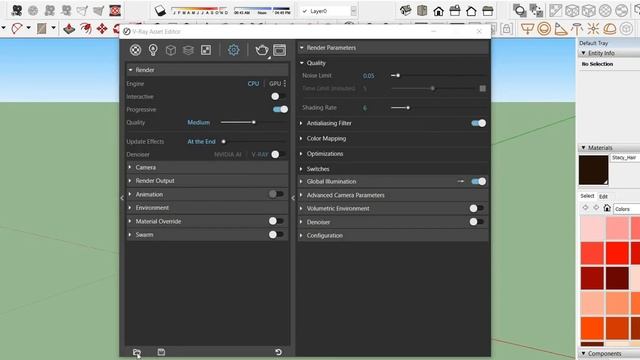The height and width of the screenshot is (360, 640).
Task: Enable the Denoiser toggle in right panel
Action: pos(476,222)
